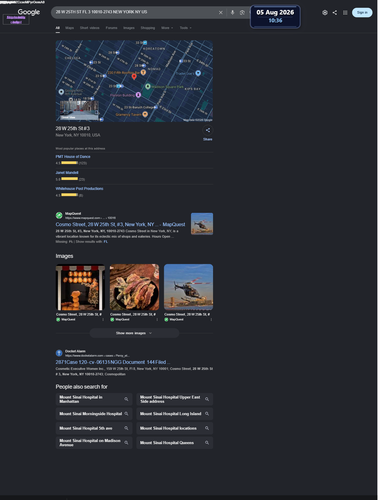This screenshot has width=382, height=500.
Task: Open Janet Mandell link
Action: coord(67,173)
